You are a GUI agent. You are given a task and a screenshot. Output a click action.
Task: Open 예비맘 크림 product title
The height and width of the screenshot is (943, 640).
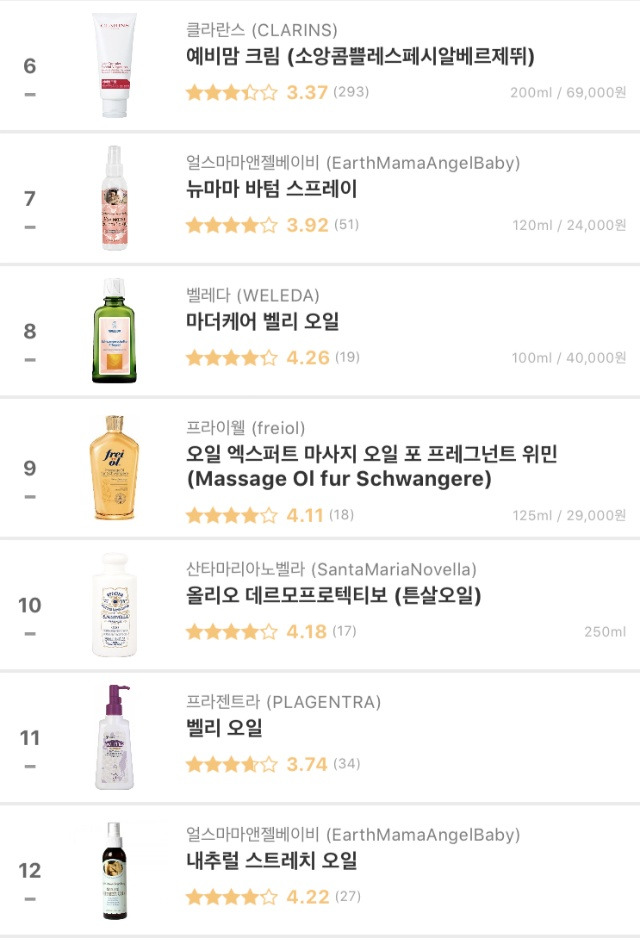360,57
